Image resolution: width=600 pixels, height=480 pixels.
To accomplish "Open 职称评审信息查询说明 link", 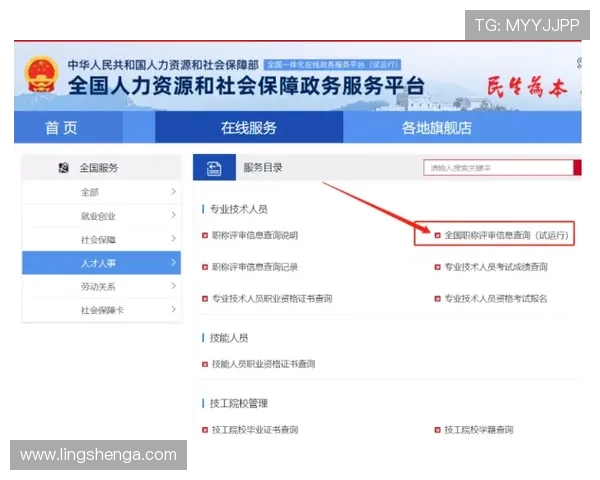I will [255, 235].
